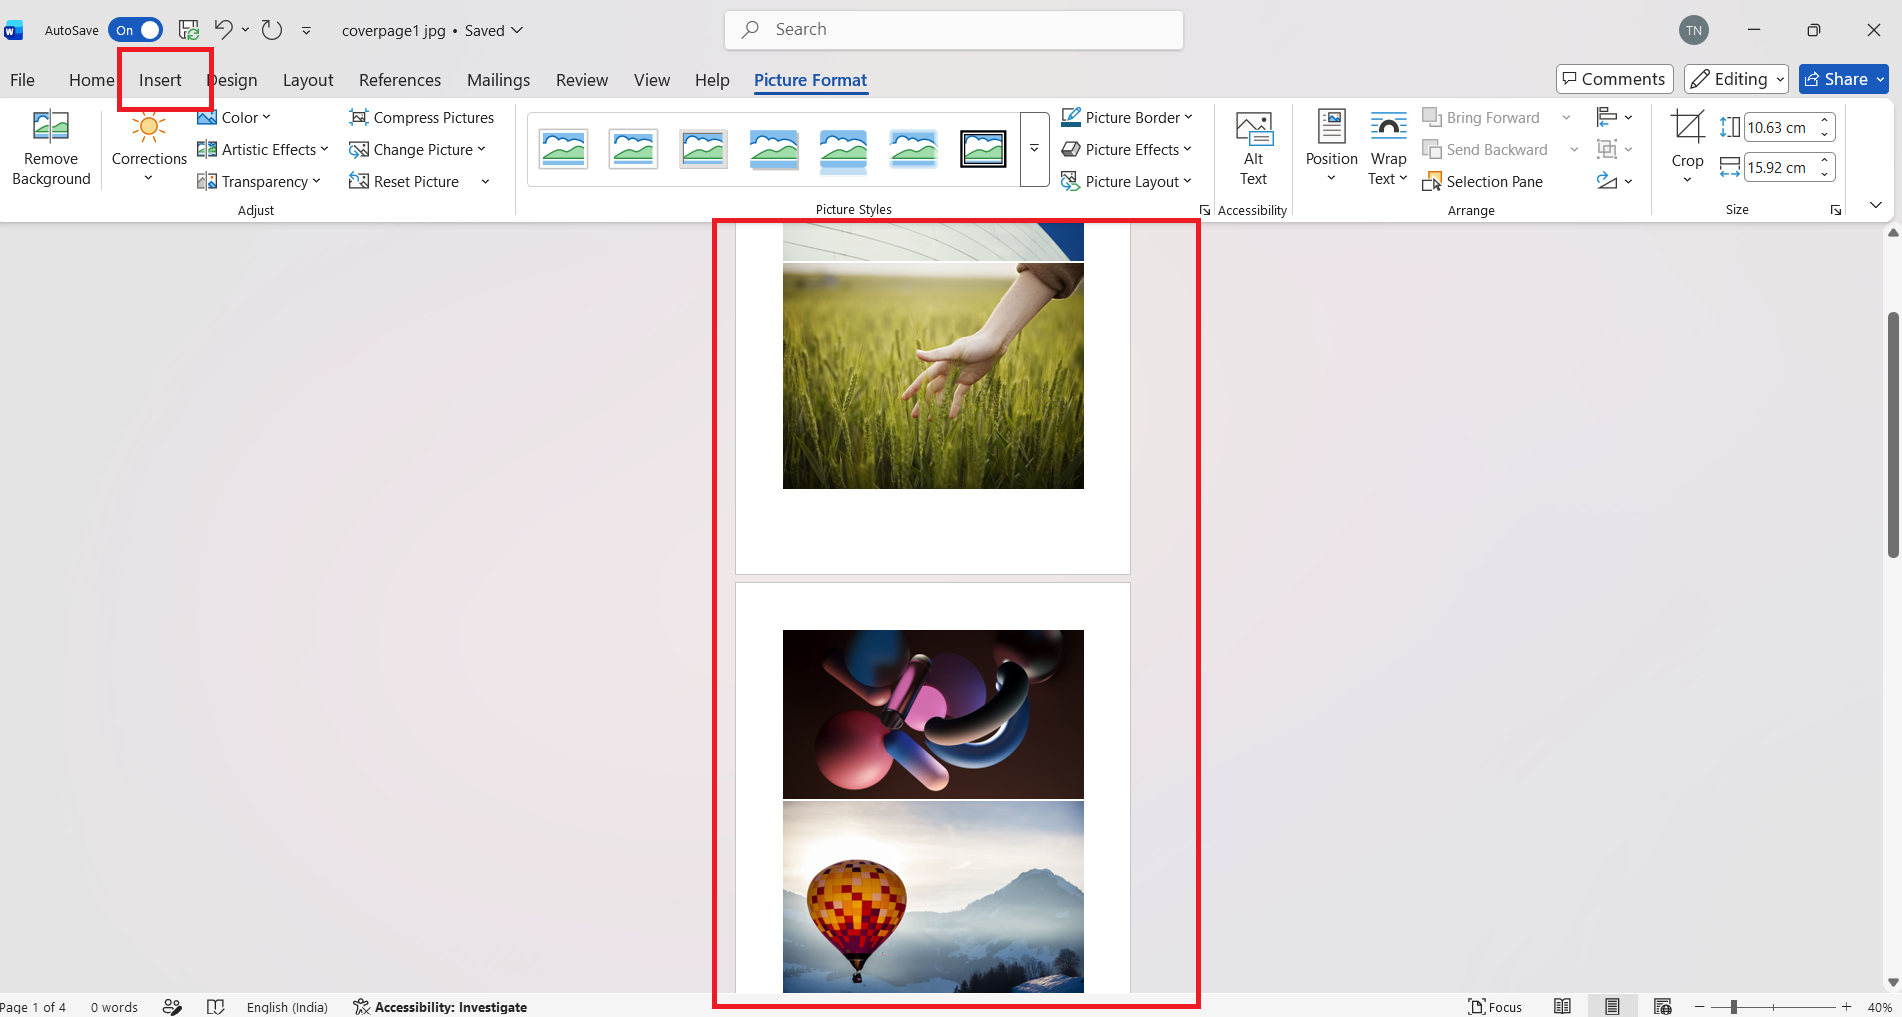Open the Corrections brightness options

(x=149, y=148)
